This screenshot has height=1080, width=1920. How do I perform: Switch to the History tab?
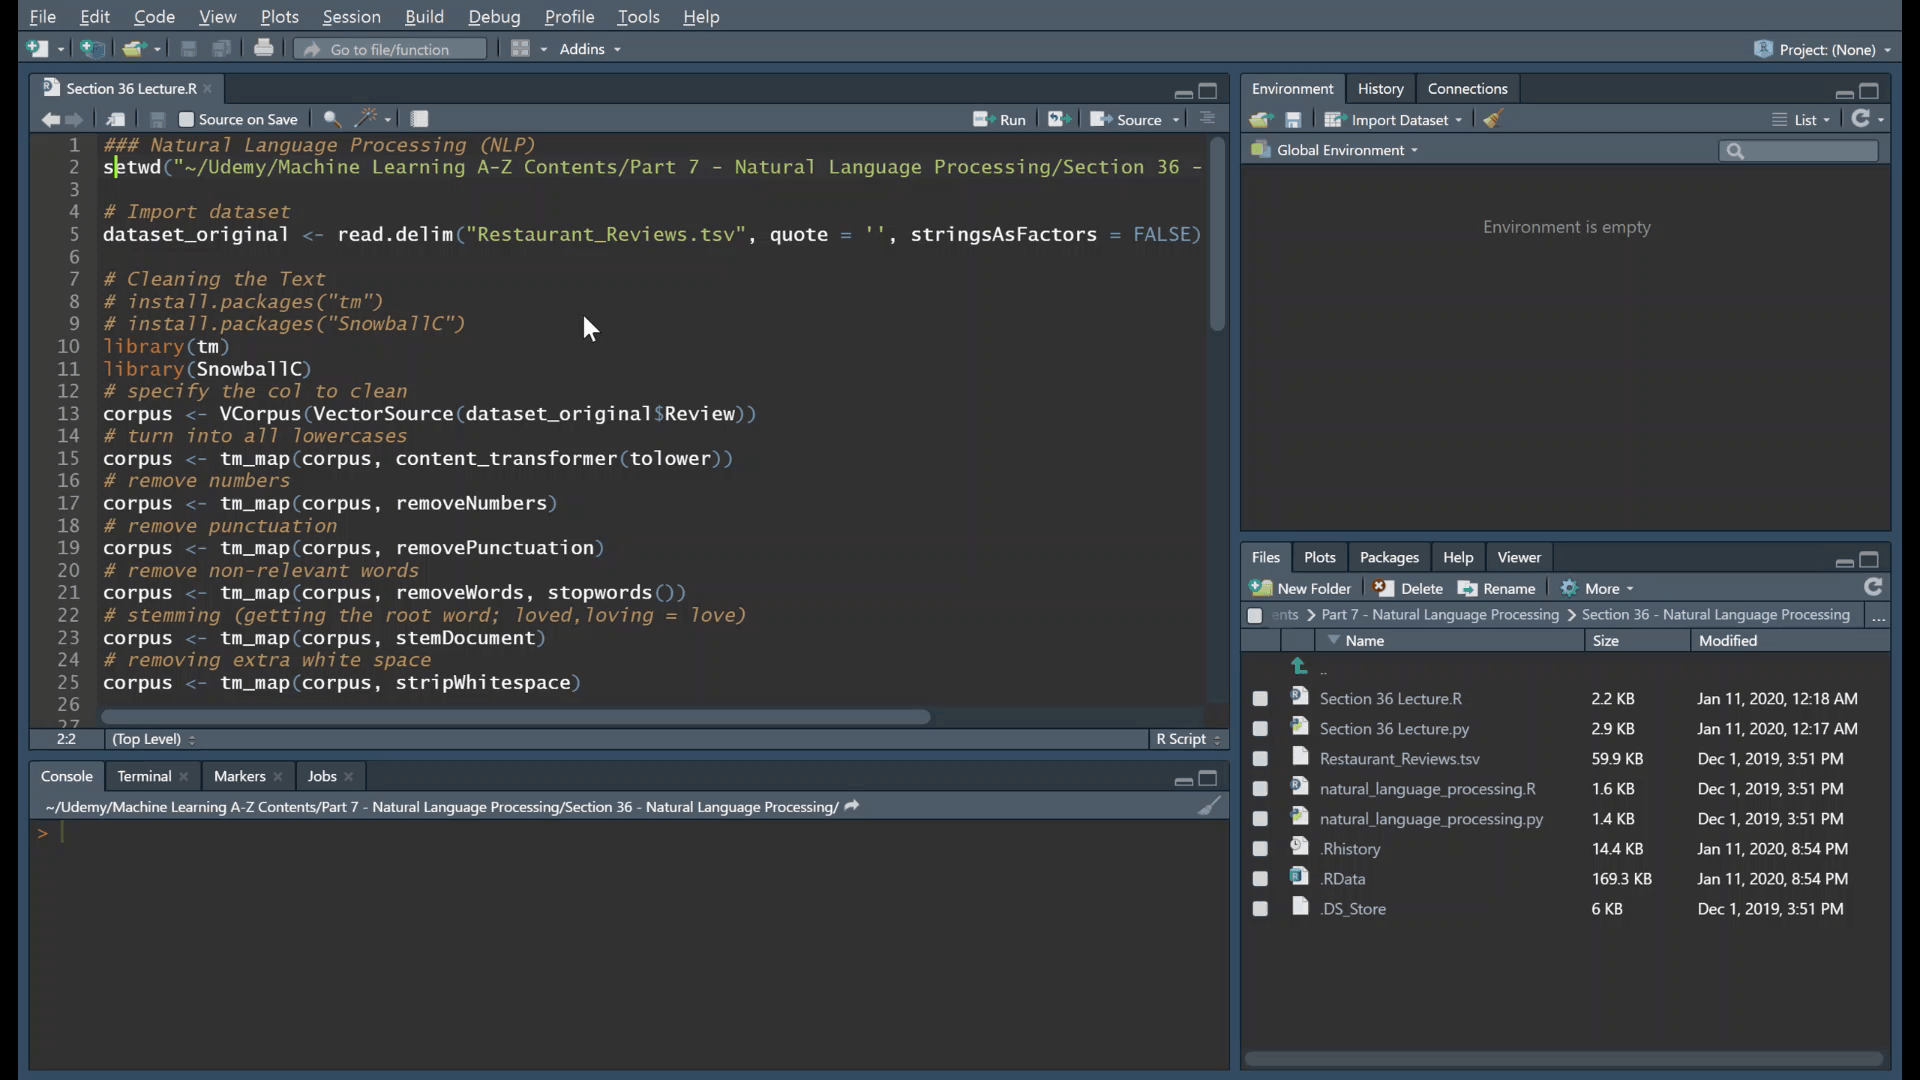(x=1380, y=89)
